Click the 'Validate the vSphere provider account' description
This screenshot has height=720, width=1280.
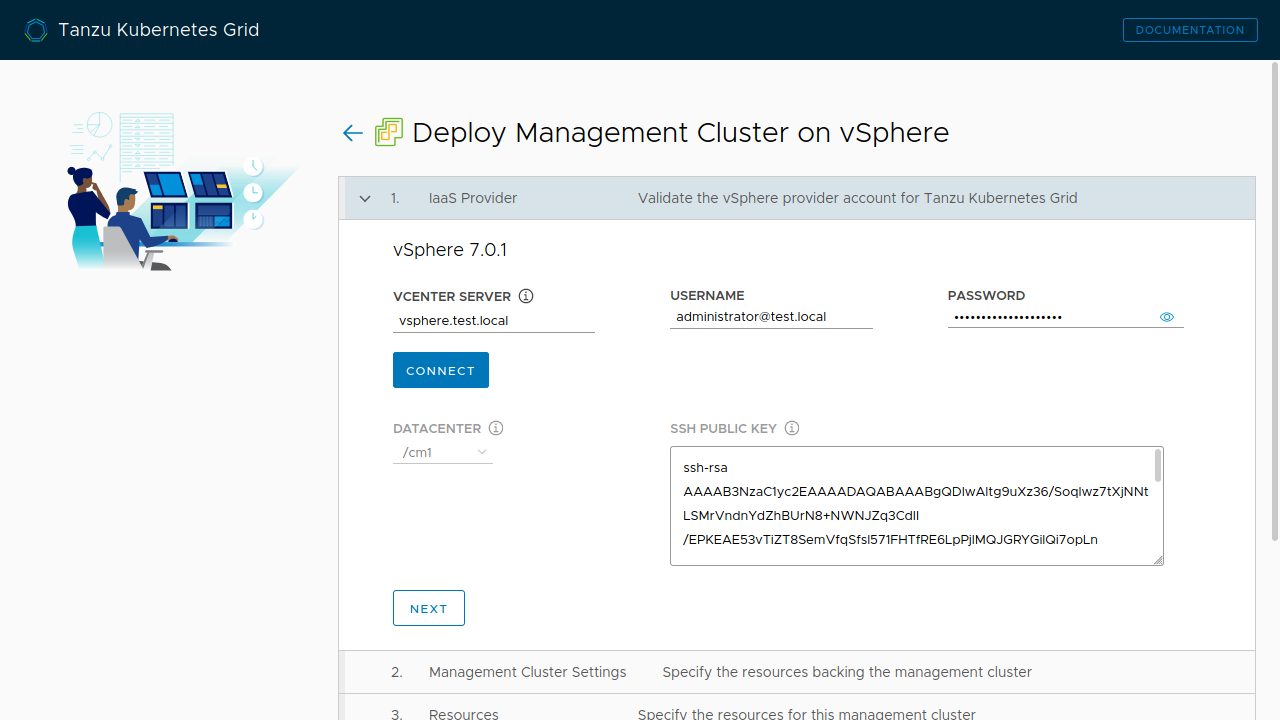point(858,198)
